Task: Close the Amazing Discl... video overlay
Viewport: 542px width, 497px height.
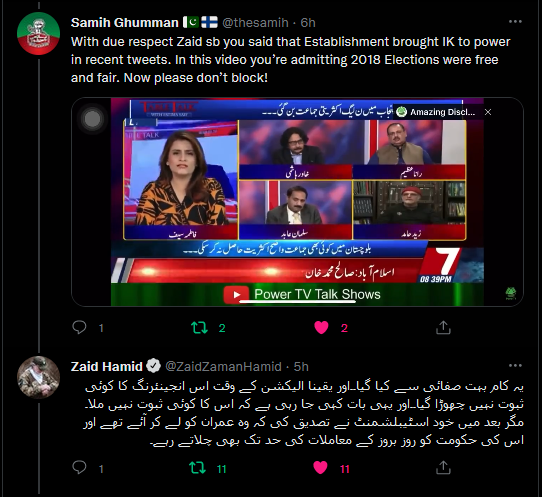Action: coord(488,112)
